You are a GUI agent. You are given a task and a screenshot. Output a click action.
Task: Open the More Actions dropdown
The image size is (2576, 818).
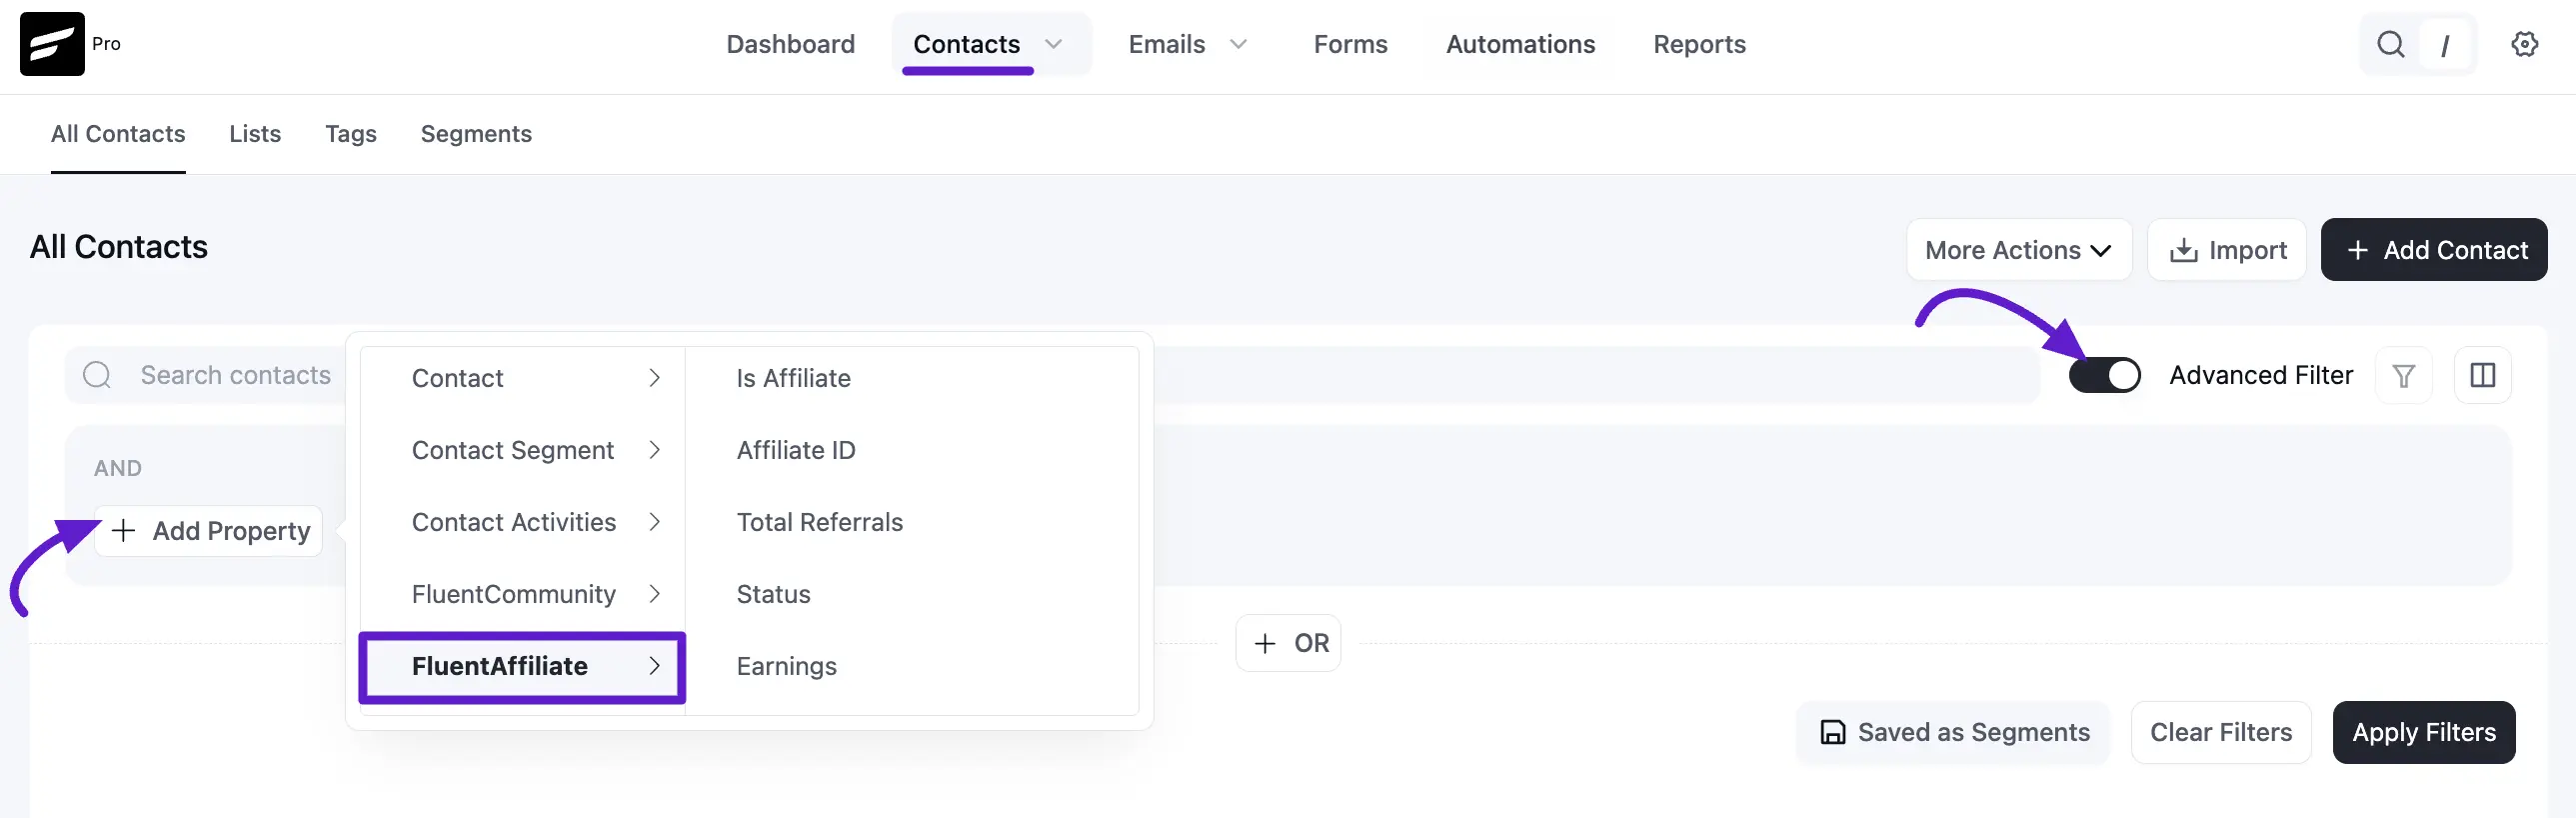(2019, 250)
